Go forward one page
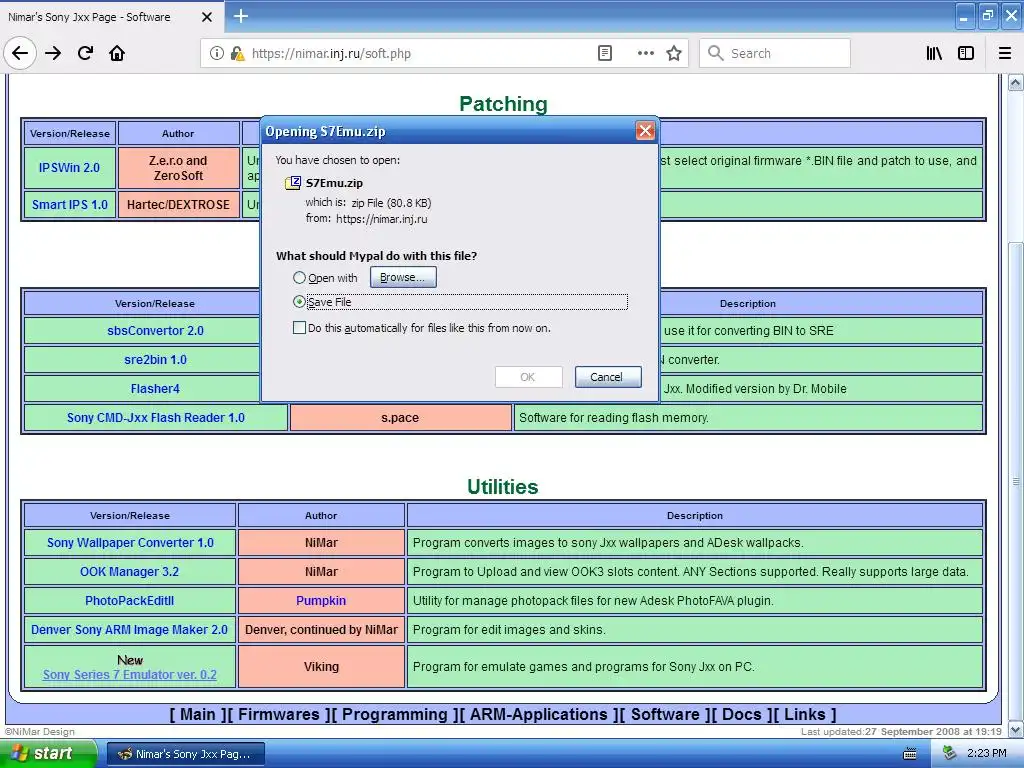 (x=54, y=53)
